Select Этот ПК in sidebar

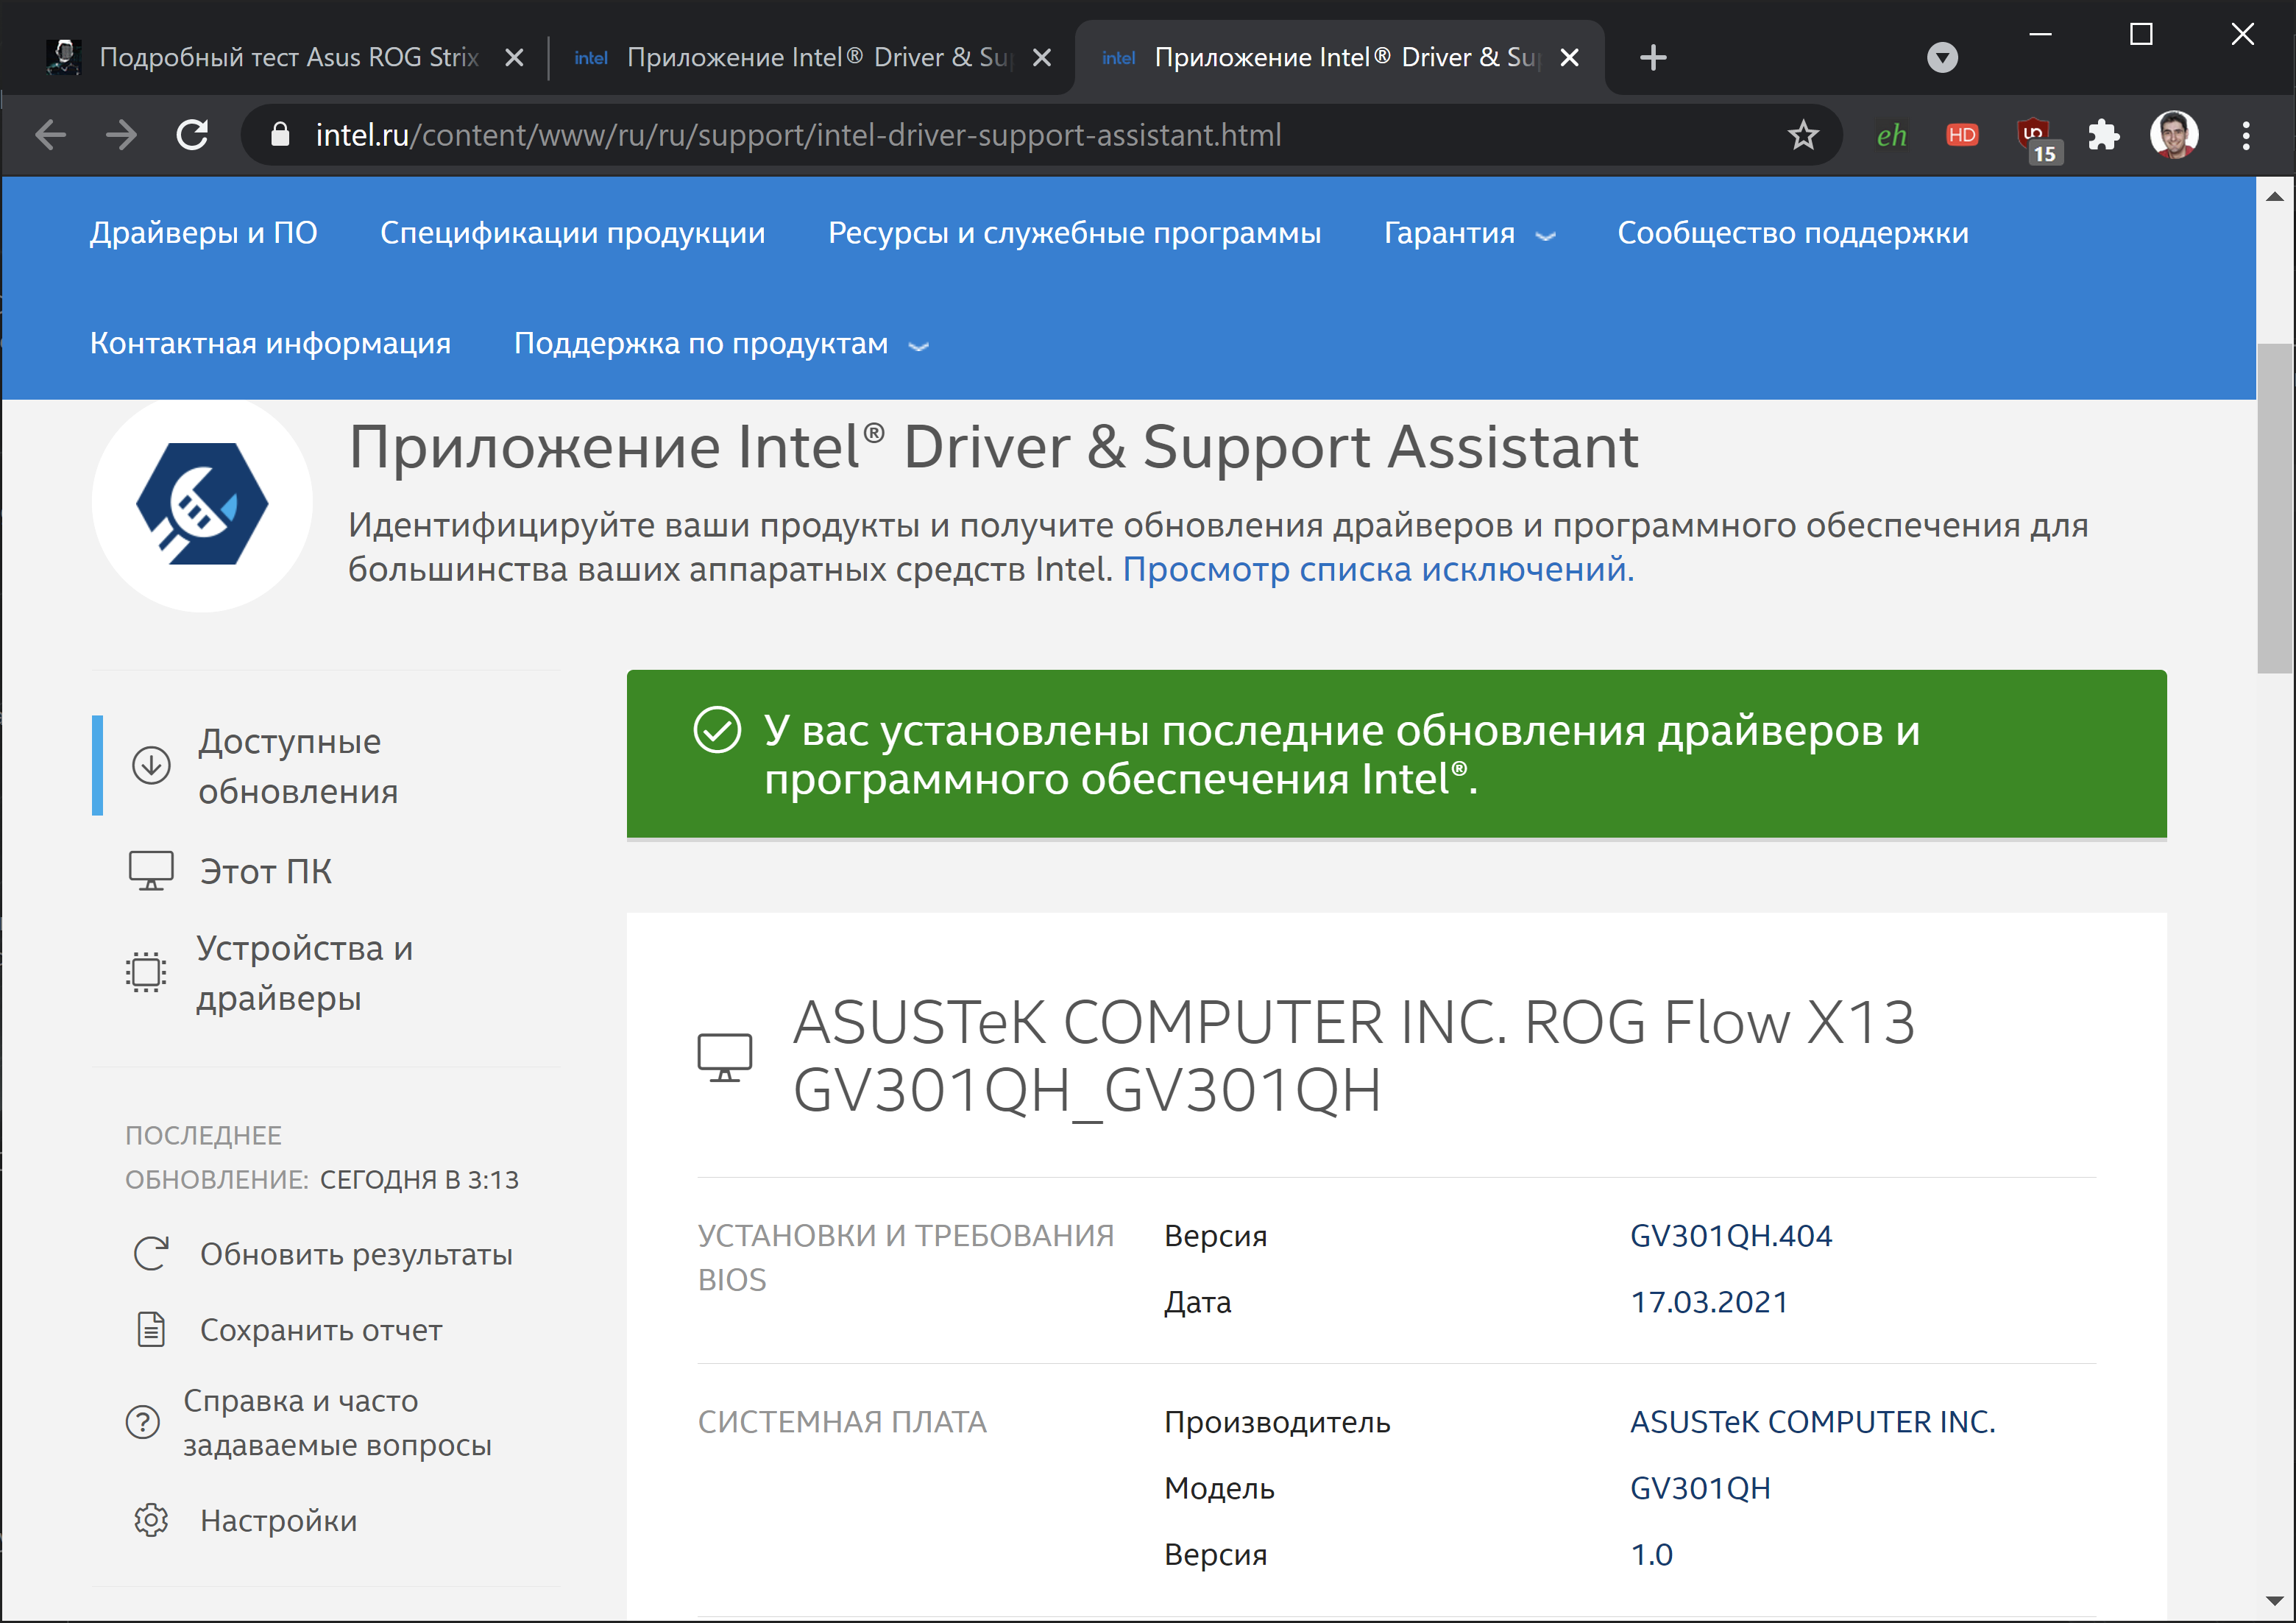pyautogui.click(x=266, y=872)
